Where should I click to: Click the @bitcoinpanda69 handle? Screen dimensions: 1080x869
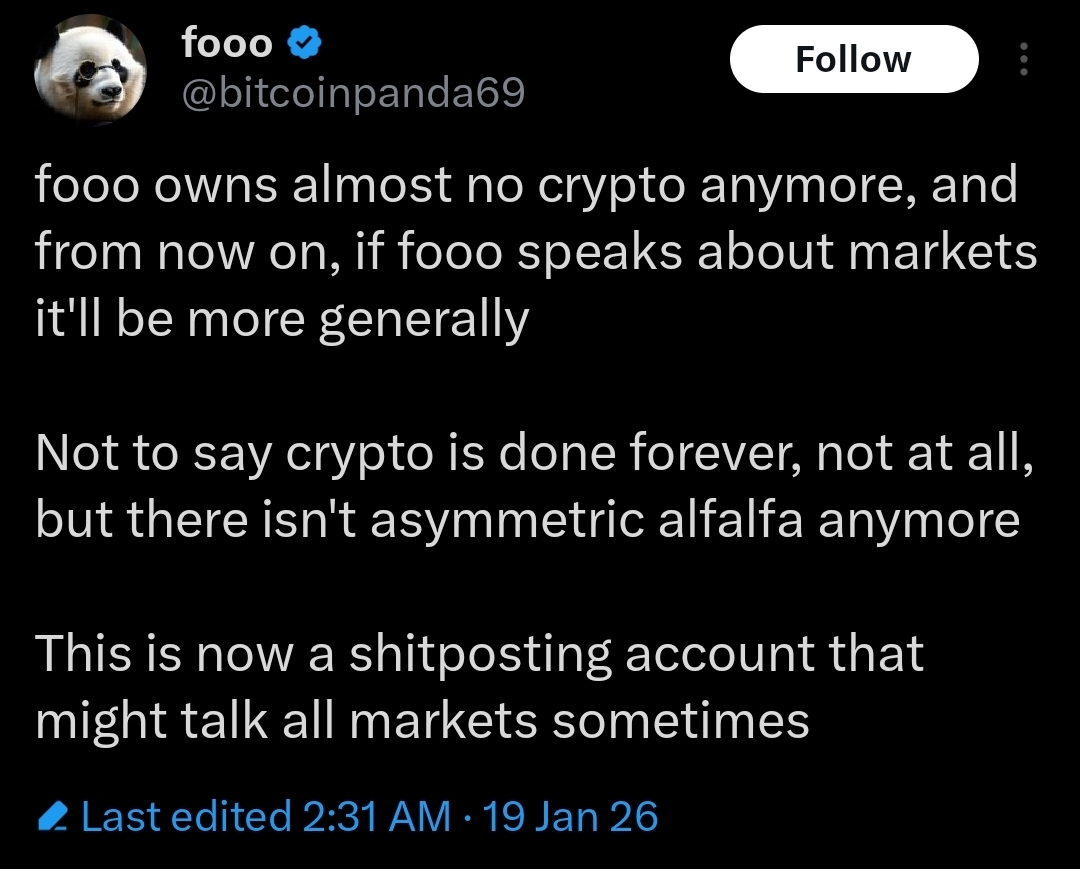coord(351,94)
